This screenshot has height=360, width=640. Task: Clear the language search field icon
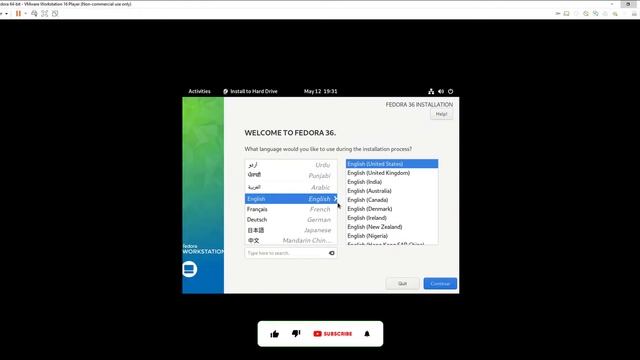click(332, 253)
